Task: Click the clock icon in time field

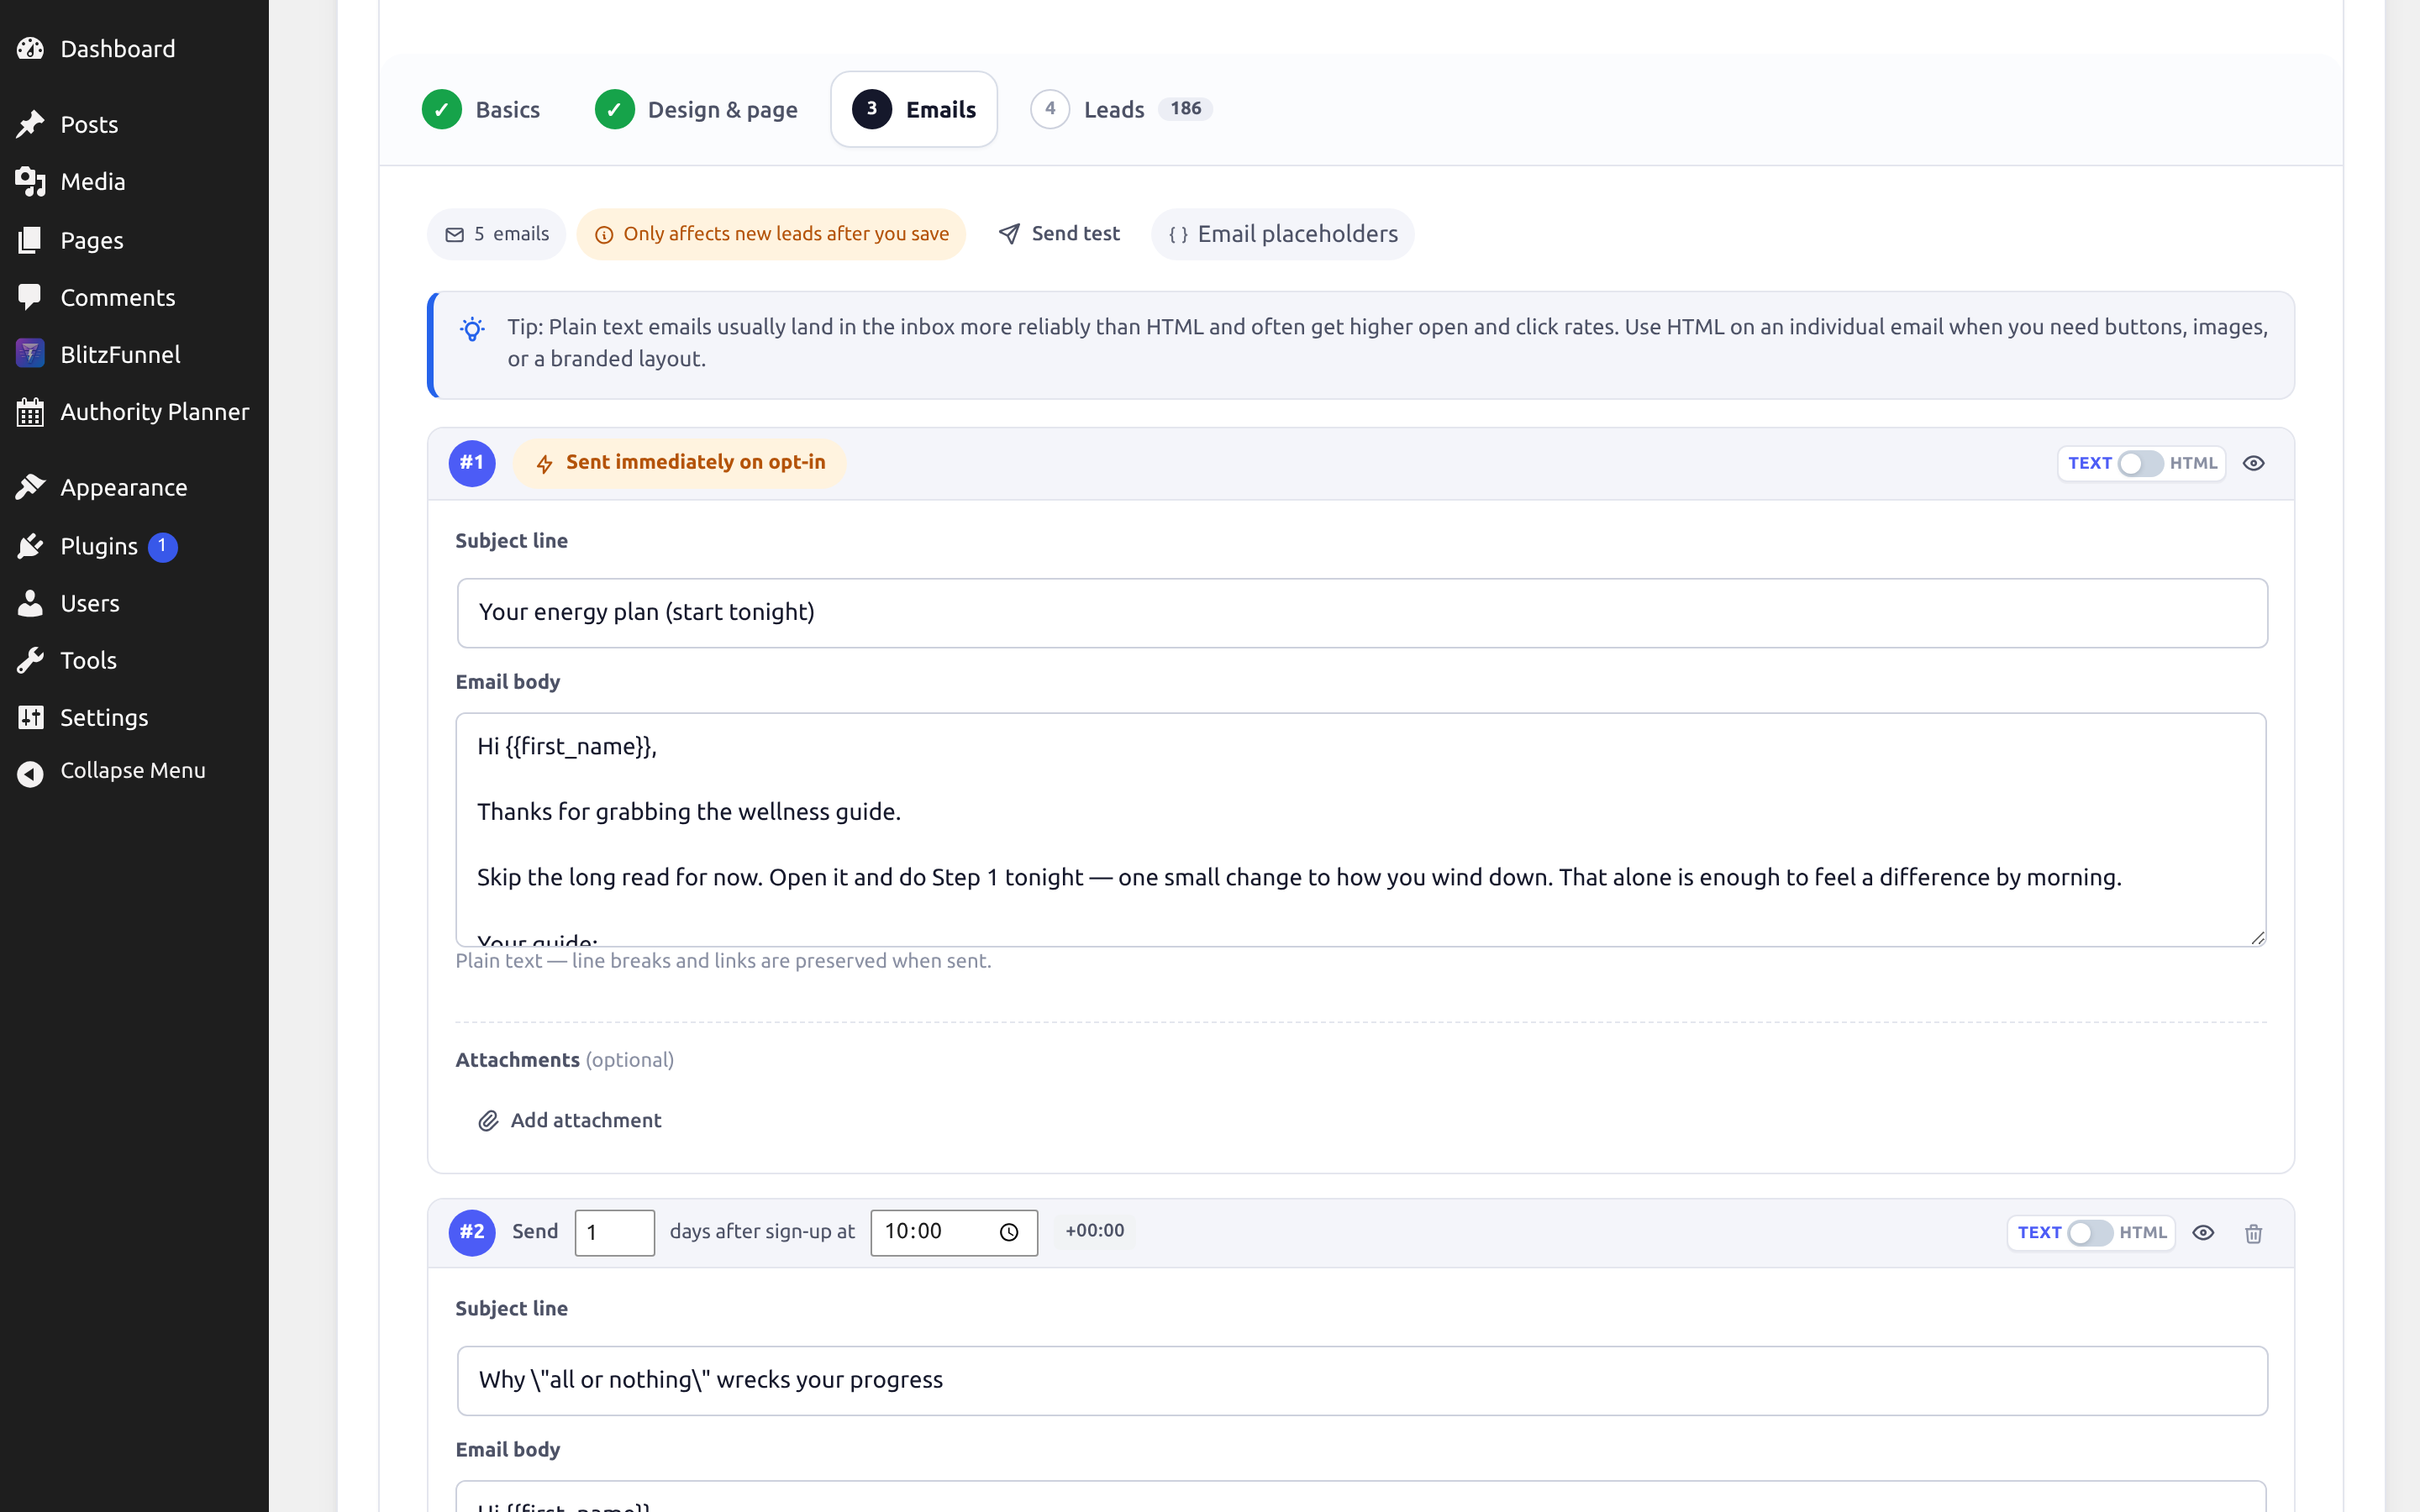Action: [x=1009, y=1232]
